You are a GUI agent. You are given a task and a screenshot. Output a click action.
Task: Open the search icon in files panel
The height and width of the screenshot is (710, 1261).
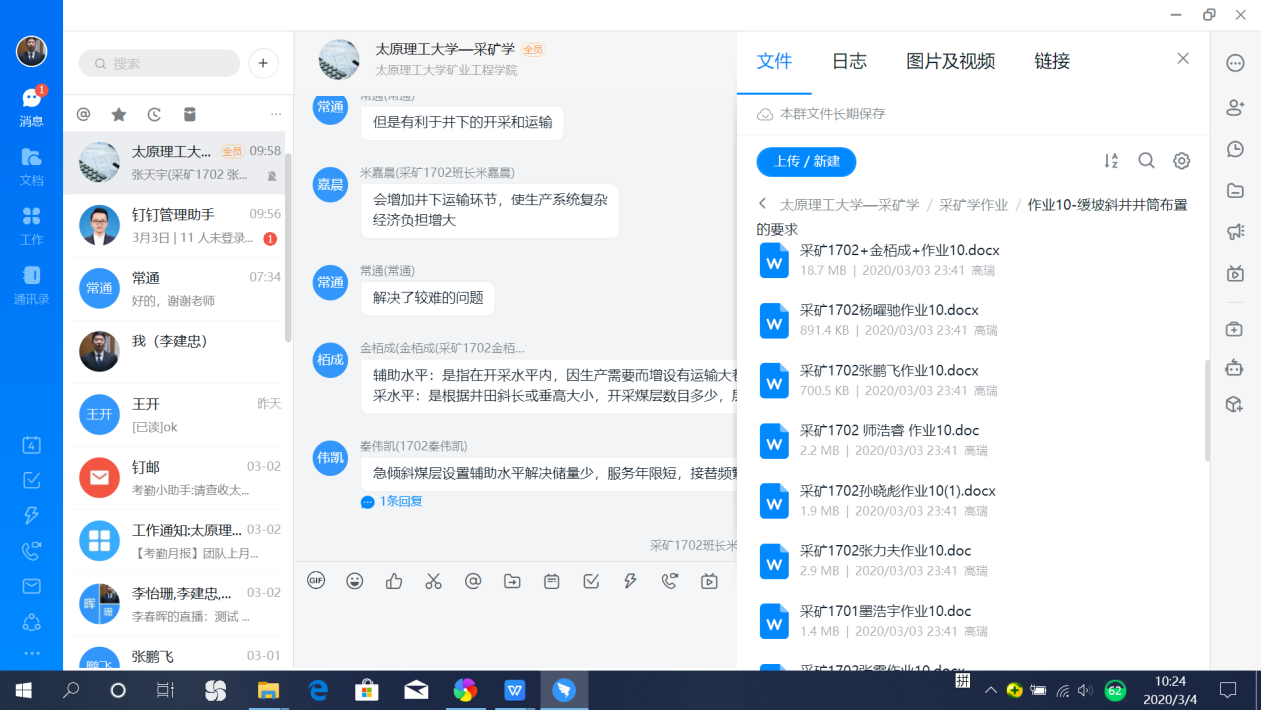[x=1146, y=161]
